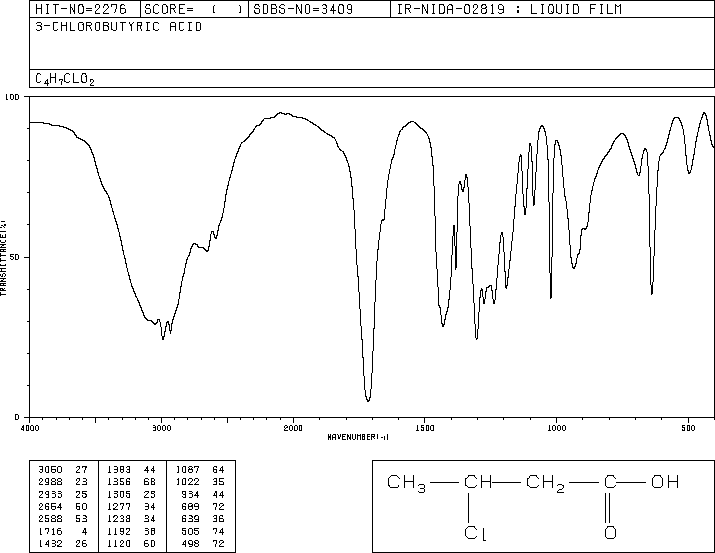Select the 1238 peak table entry
715x553 pixels.
pyautogui.click(x=119, y=519)
